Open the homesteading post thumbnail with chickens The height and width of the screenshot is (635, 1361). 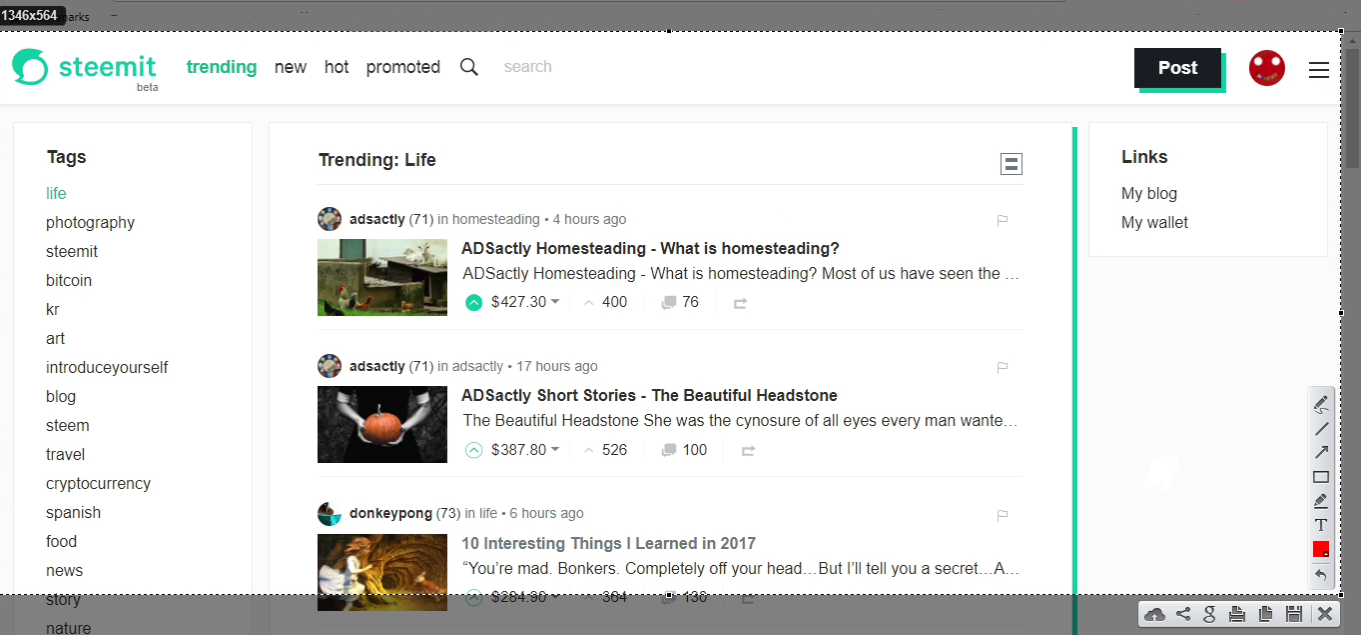(382, 277)
